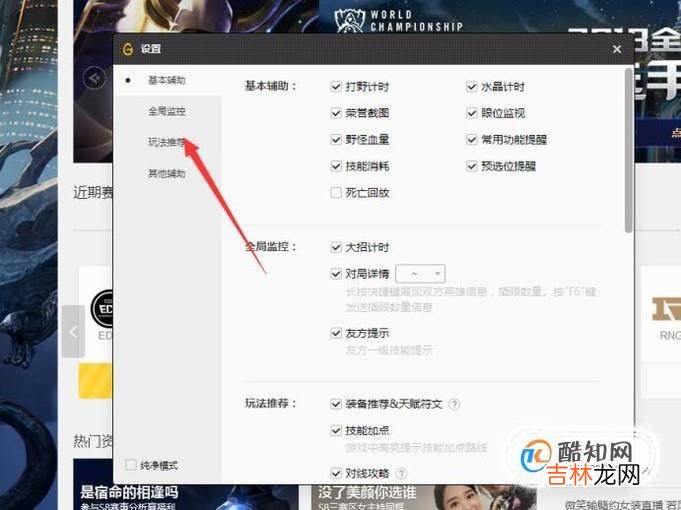Click the RNG team logo
The image size is (681, 510).
668,310
